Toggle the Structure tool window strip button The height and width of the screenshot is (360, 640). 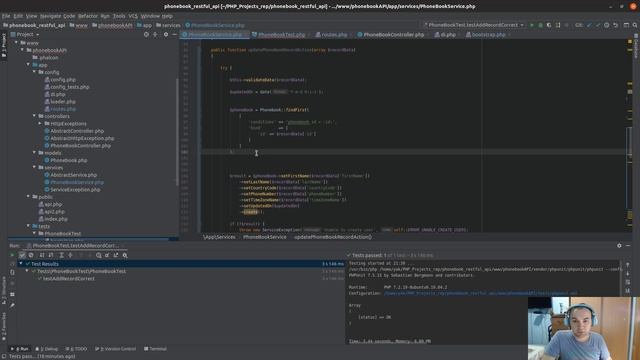coord(4,291)
